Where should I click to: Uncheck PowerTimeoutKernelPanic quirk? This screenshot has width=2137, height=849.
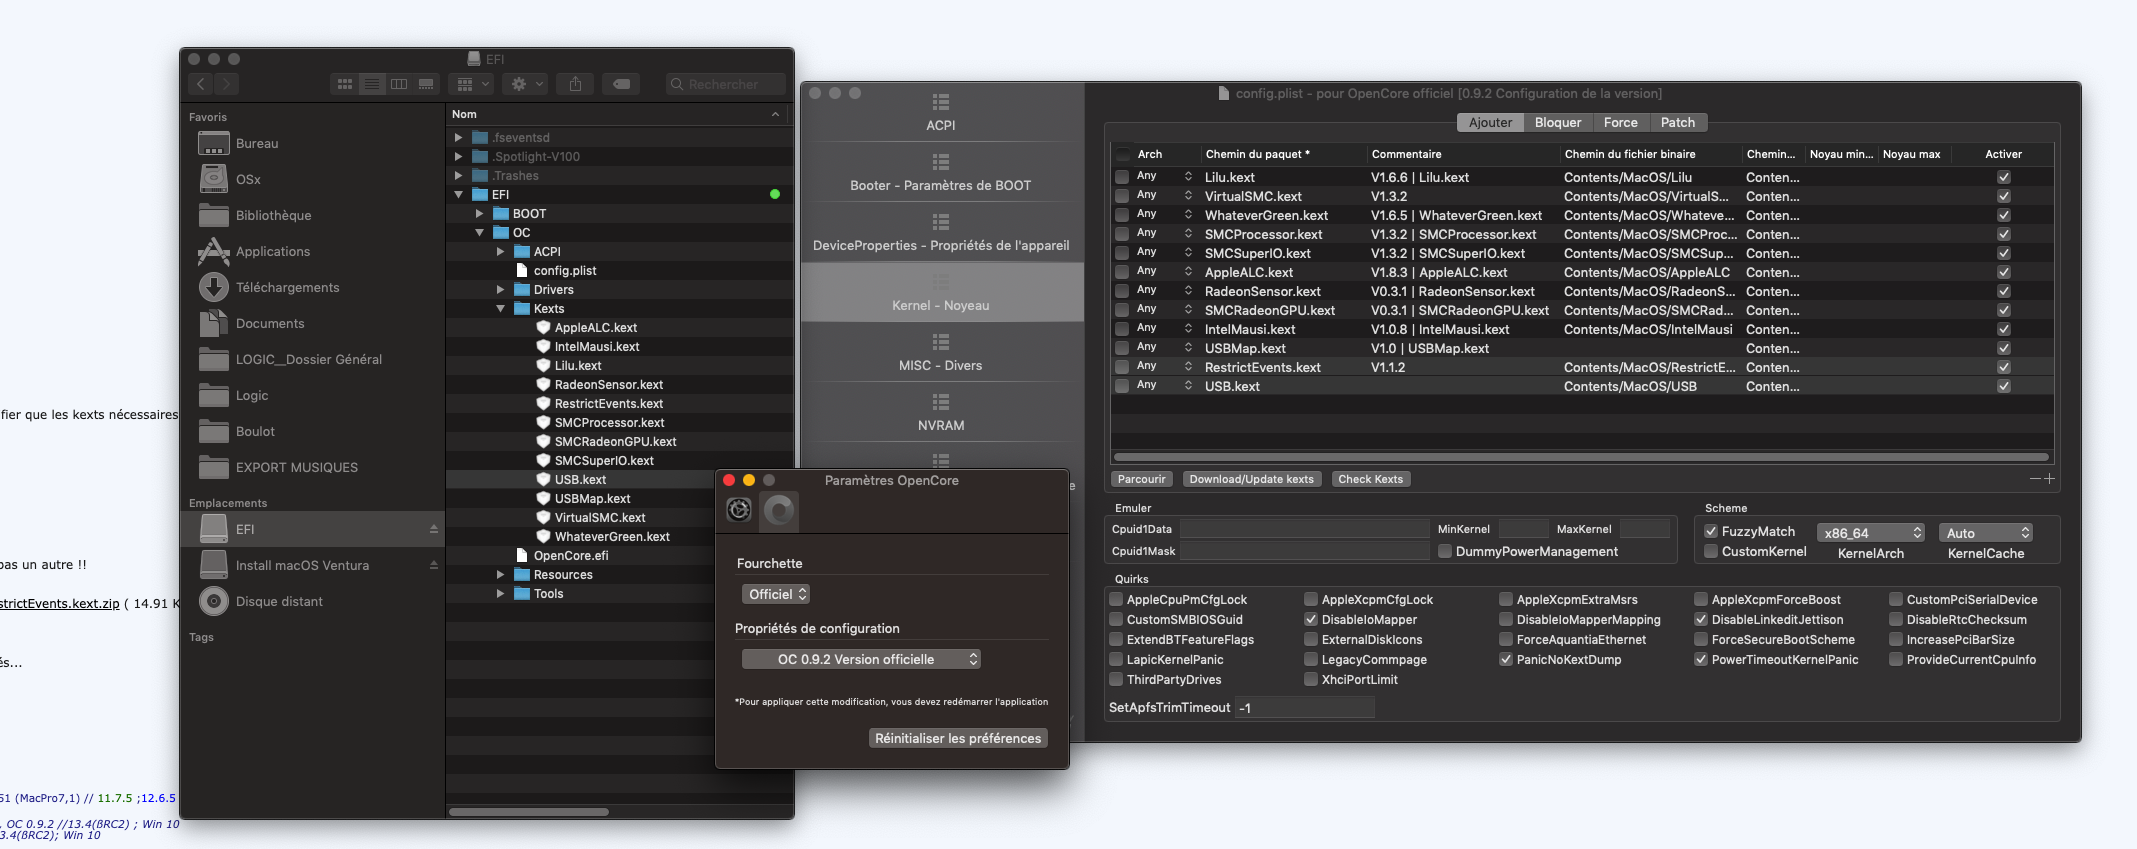[1701, 660]
